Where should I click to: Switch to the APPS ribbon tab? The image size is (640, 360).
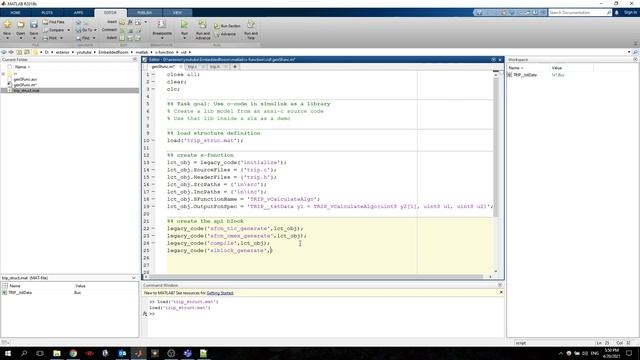pyautogui.click(x=78, y=13)
